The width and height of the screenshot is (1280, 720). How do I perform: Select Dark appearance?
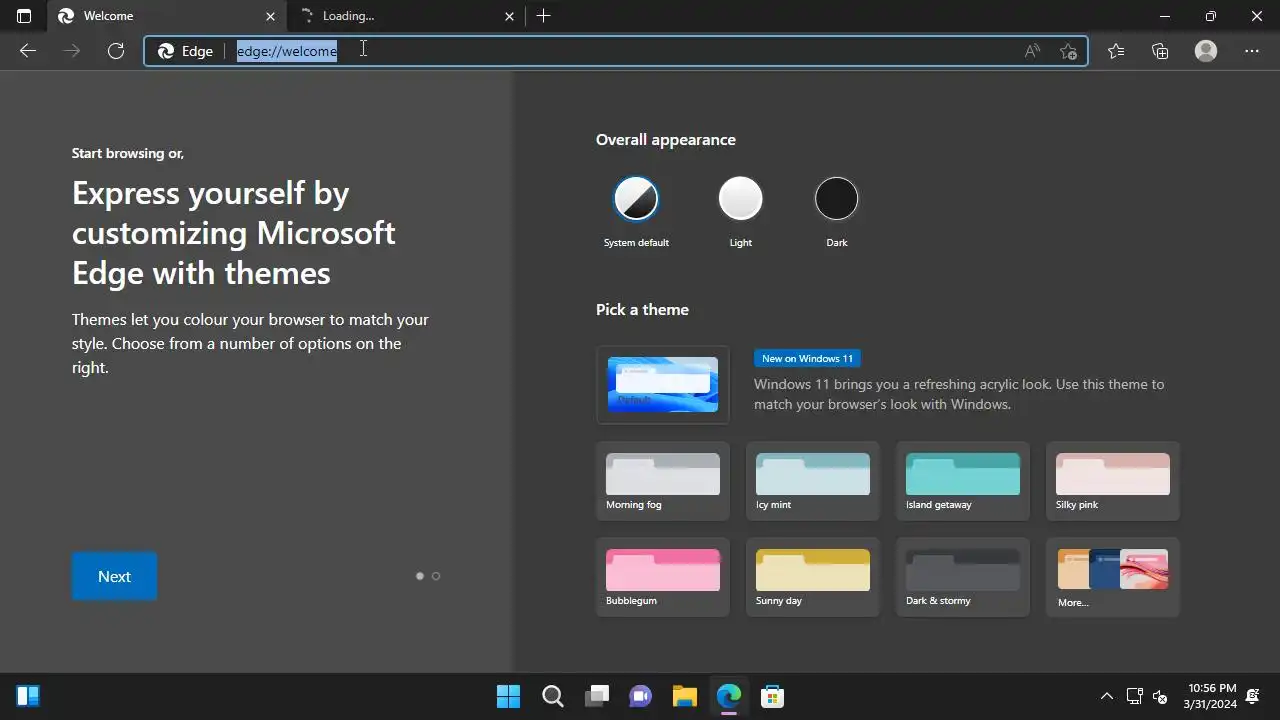click(837, 198)
